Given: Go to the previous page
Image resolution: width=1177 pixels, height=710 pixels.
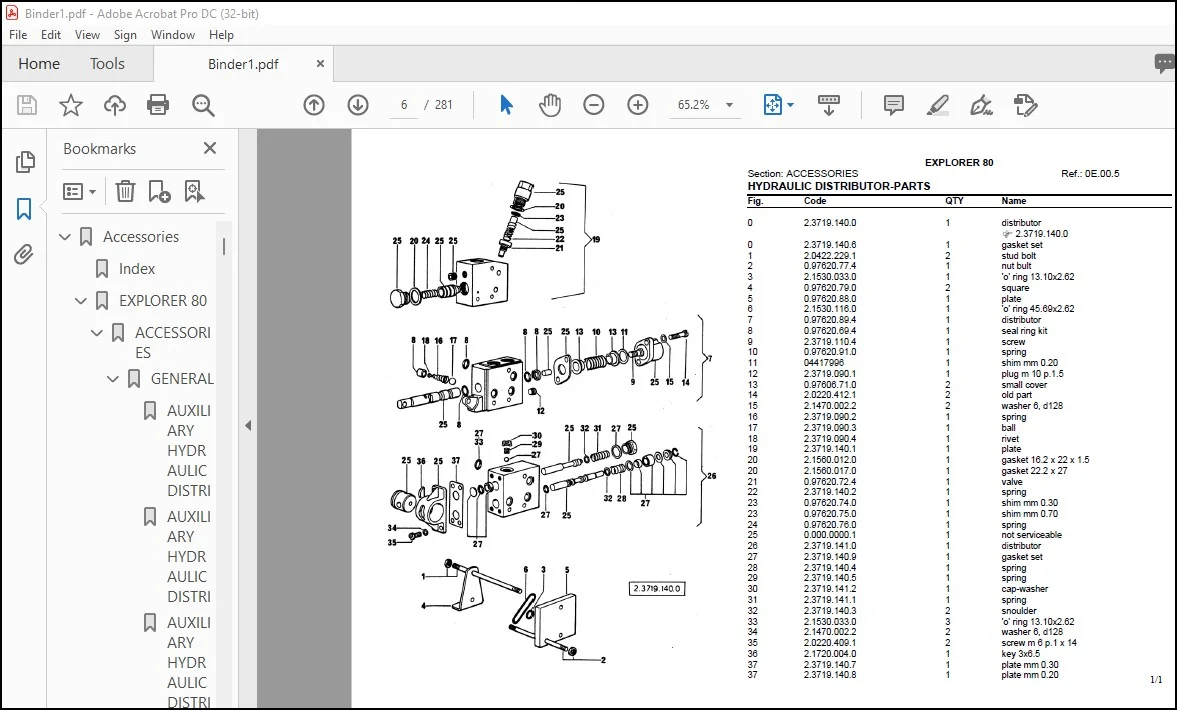Looking at the screenshot, I should coord(314,105).
